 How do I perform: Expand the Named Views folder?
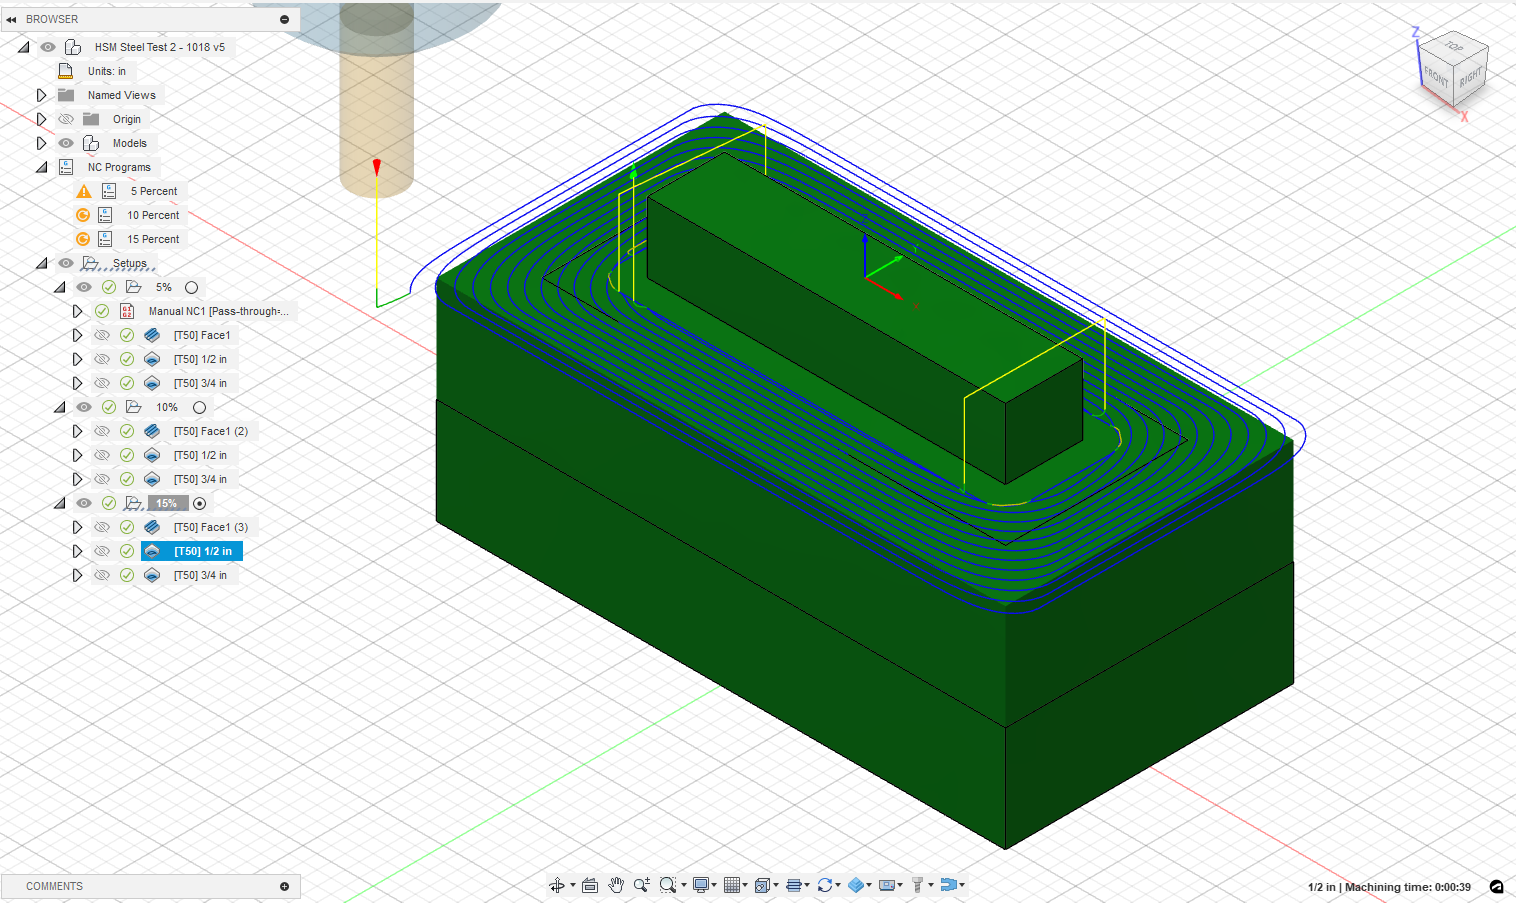41,94
